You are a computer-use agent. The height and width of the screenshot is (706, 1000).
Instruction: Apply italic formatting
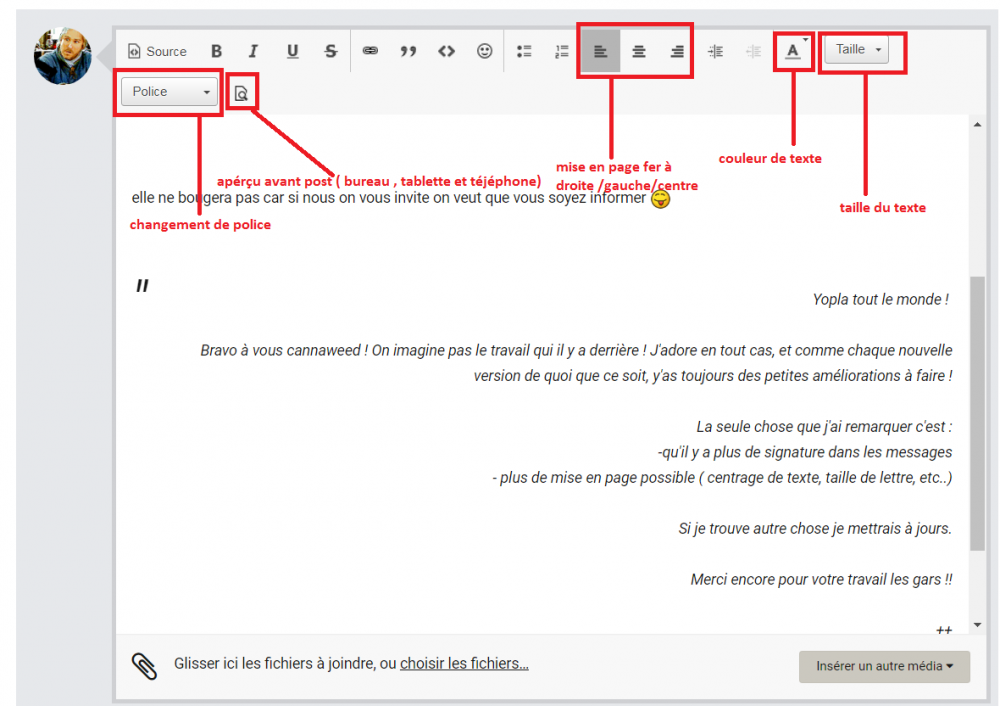pos(253,51)
